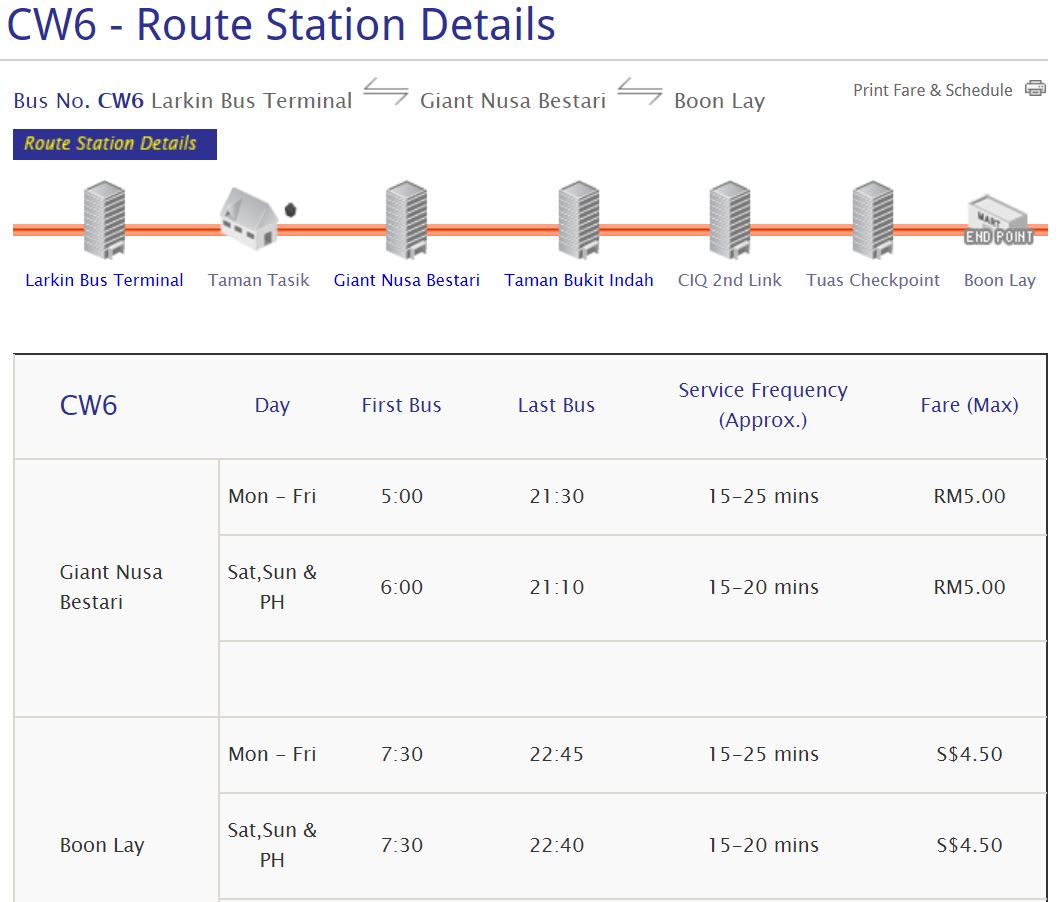
Task: Click the Giant Nusa Bestari building icon
Action: [406, 220]
